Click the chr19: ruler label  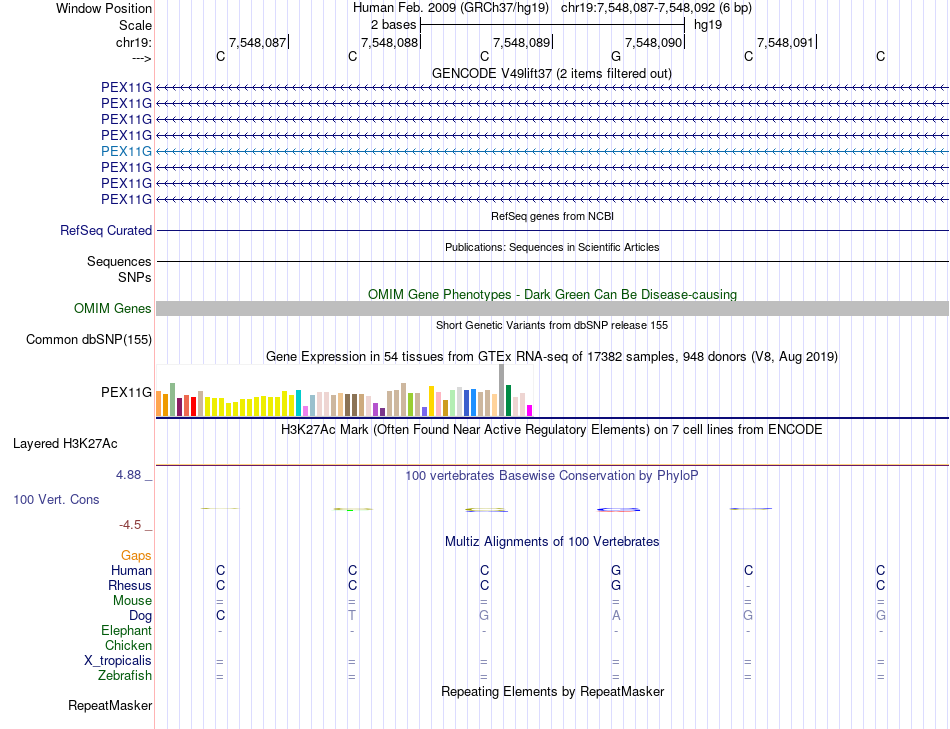click(134, 42)
